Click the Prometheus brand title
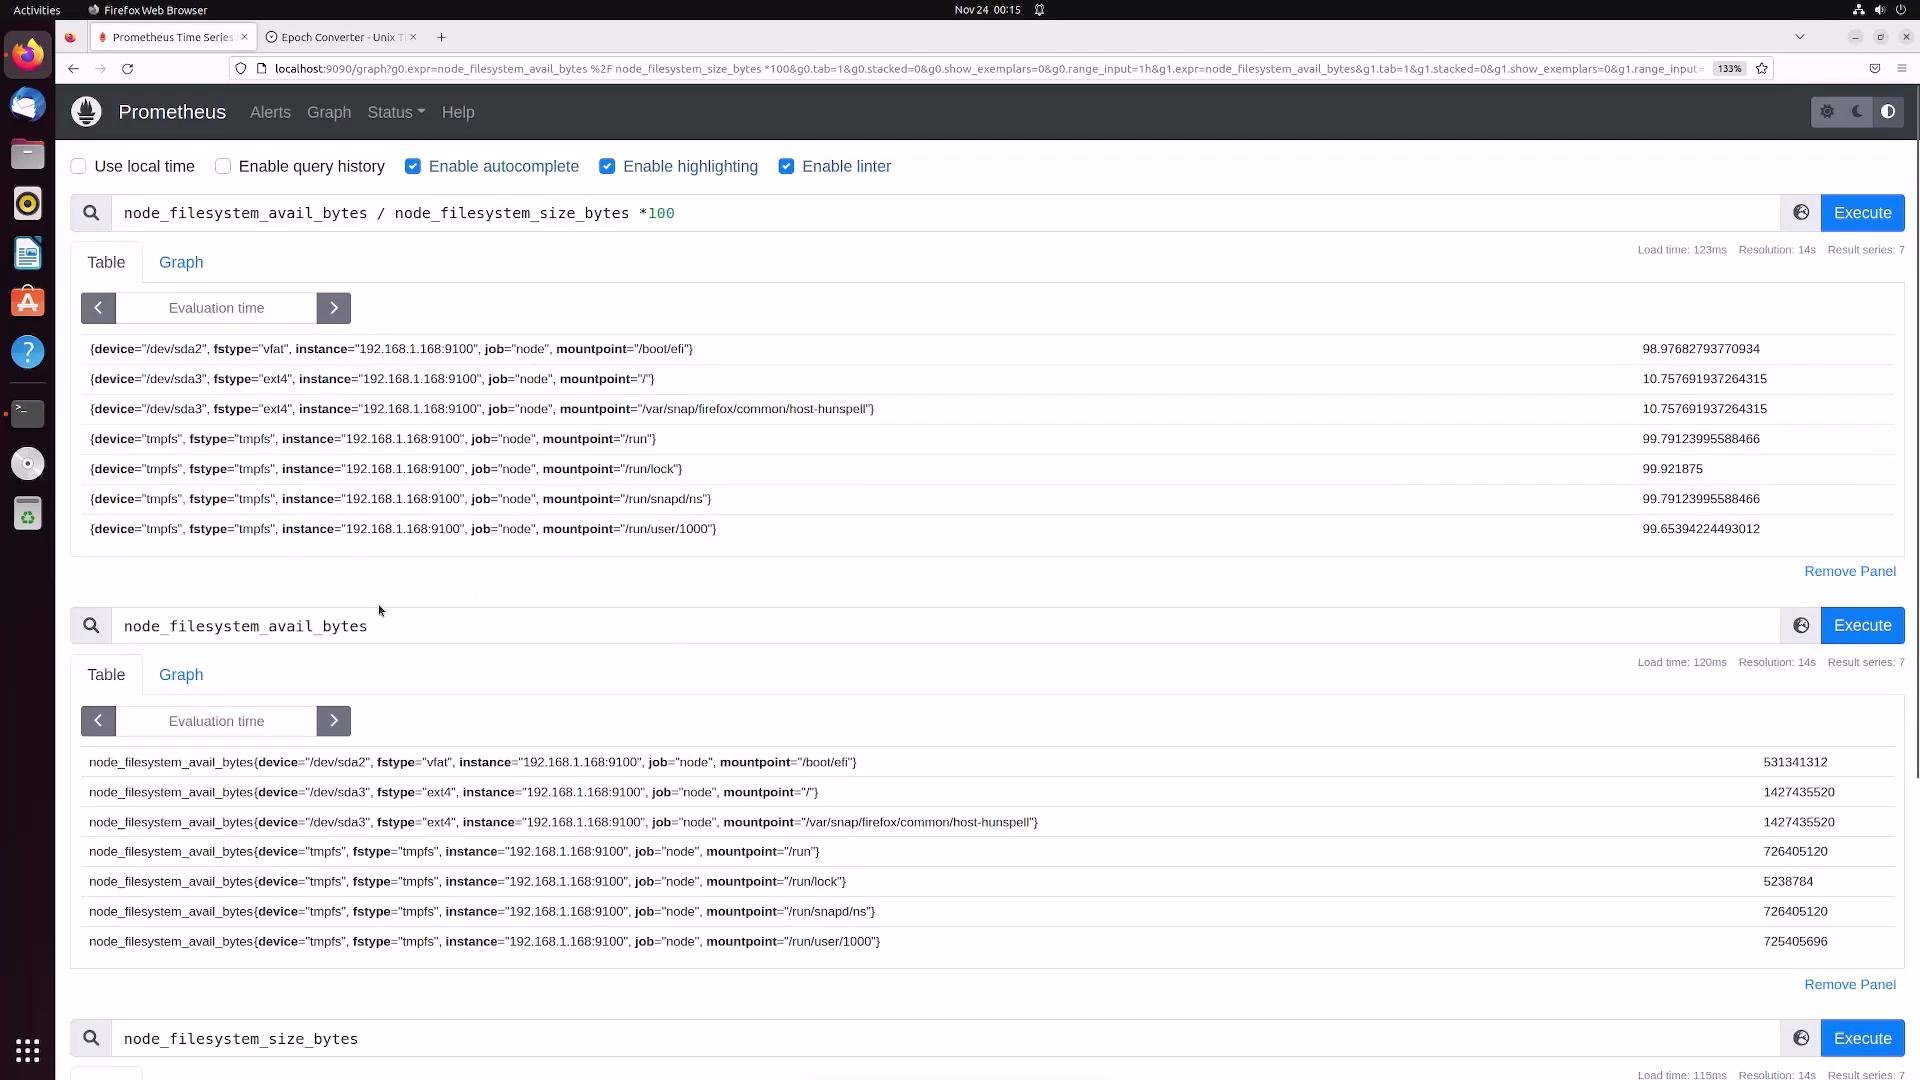Screen dimensions: 1920x1080 tap(172, 112)
